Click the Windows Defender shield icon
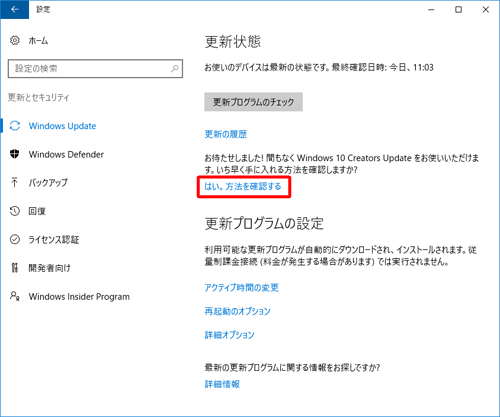500x417 pixels. click(15, 154)
